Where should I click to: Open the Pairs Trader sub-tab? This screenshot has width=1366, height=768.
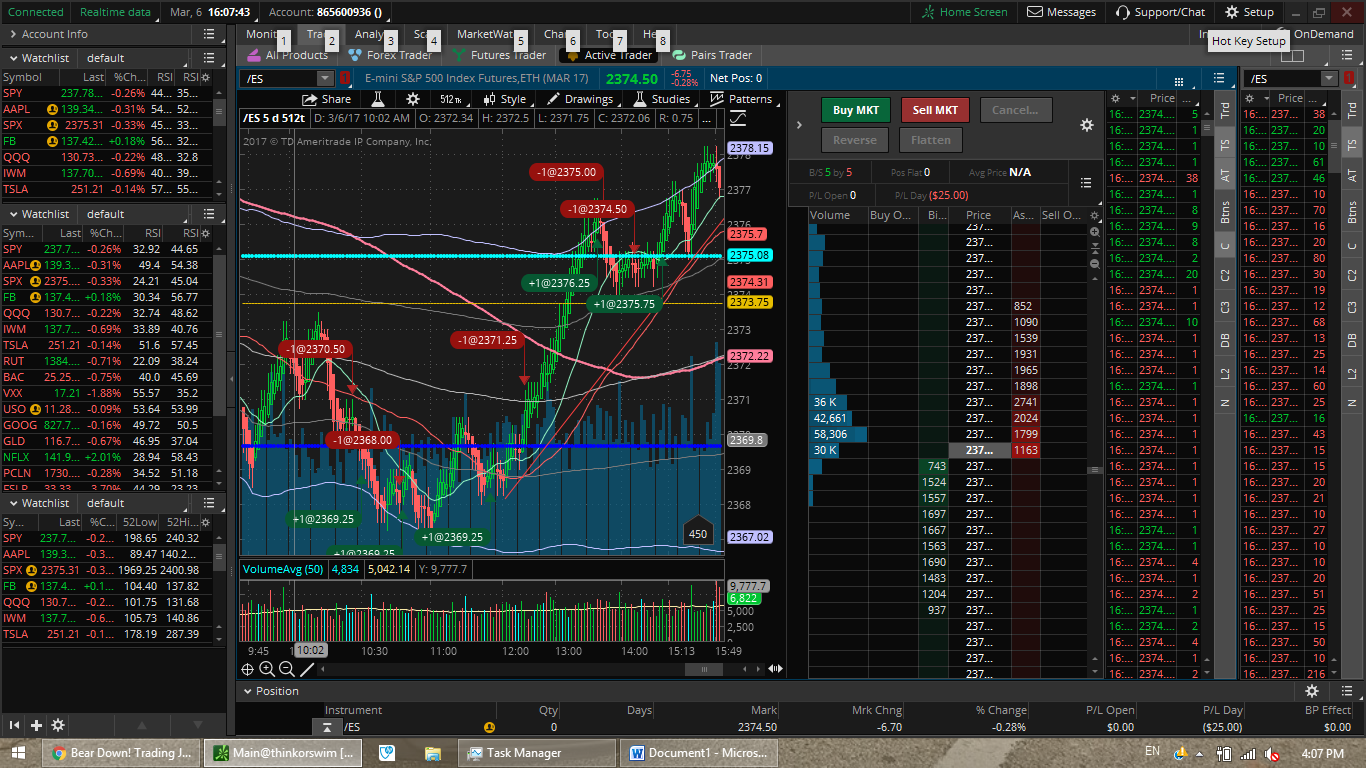pos(712,55)
